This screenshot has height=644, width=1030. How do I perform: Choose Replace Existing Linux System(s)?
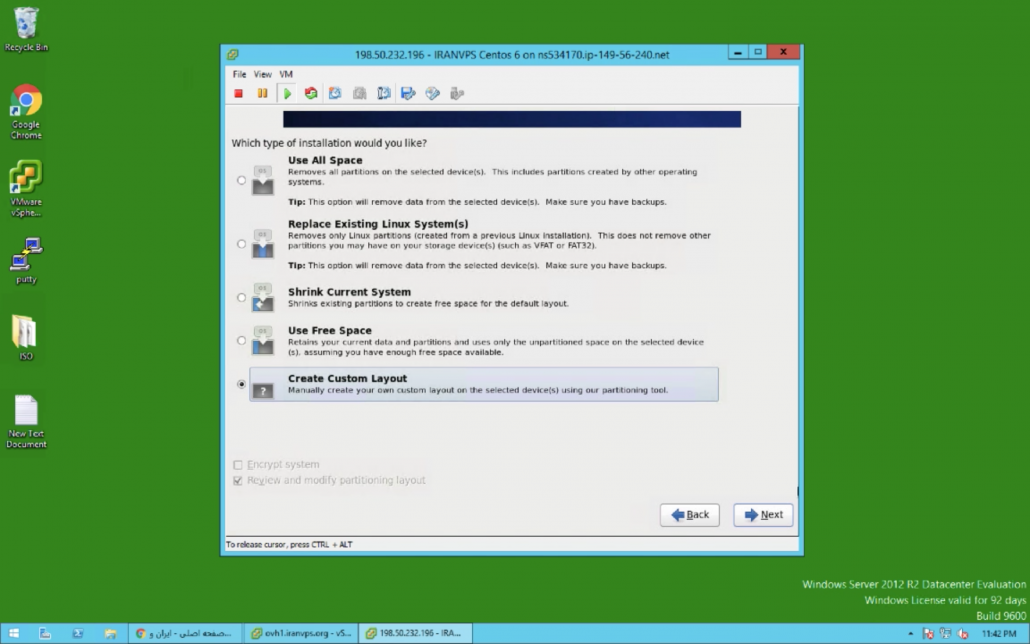coord(241,244)
